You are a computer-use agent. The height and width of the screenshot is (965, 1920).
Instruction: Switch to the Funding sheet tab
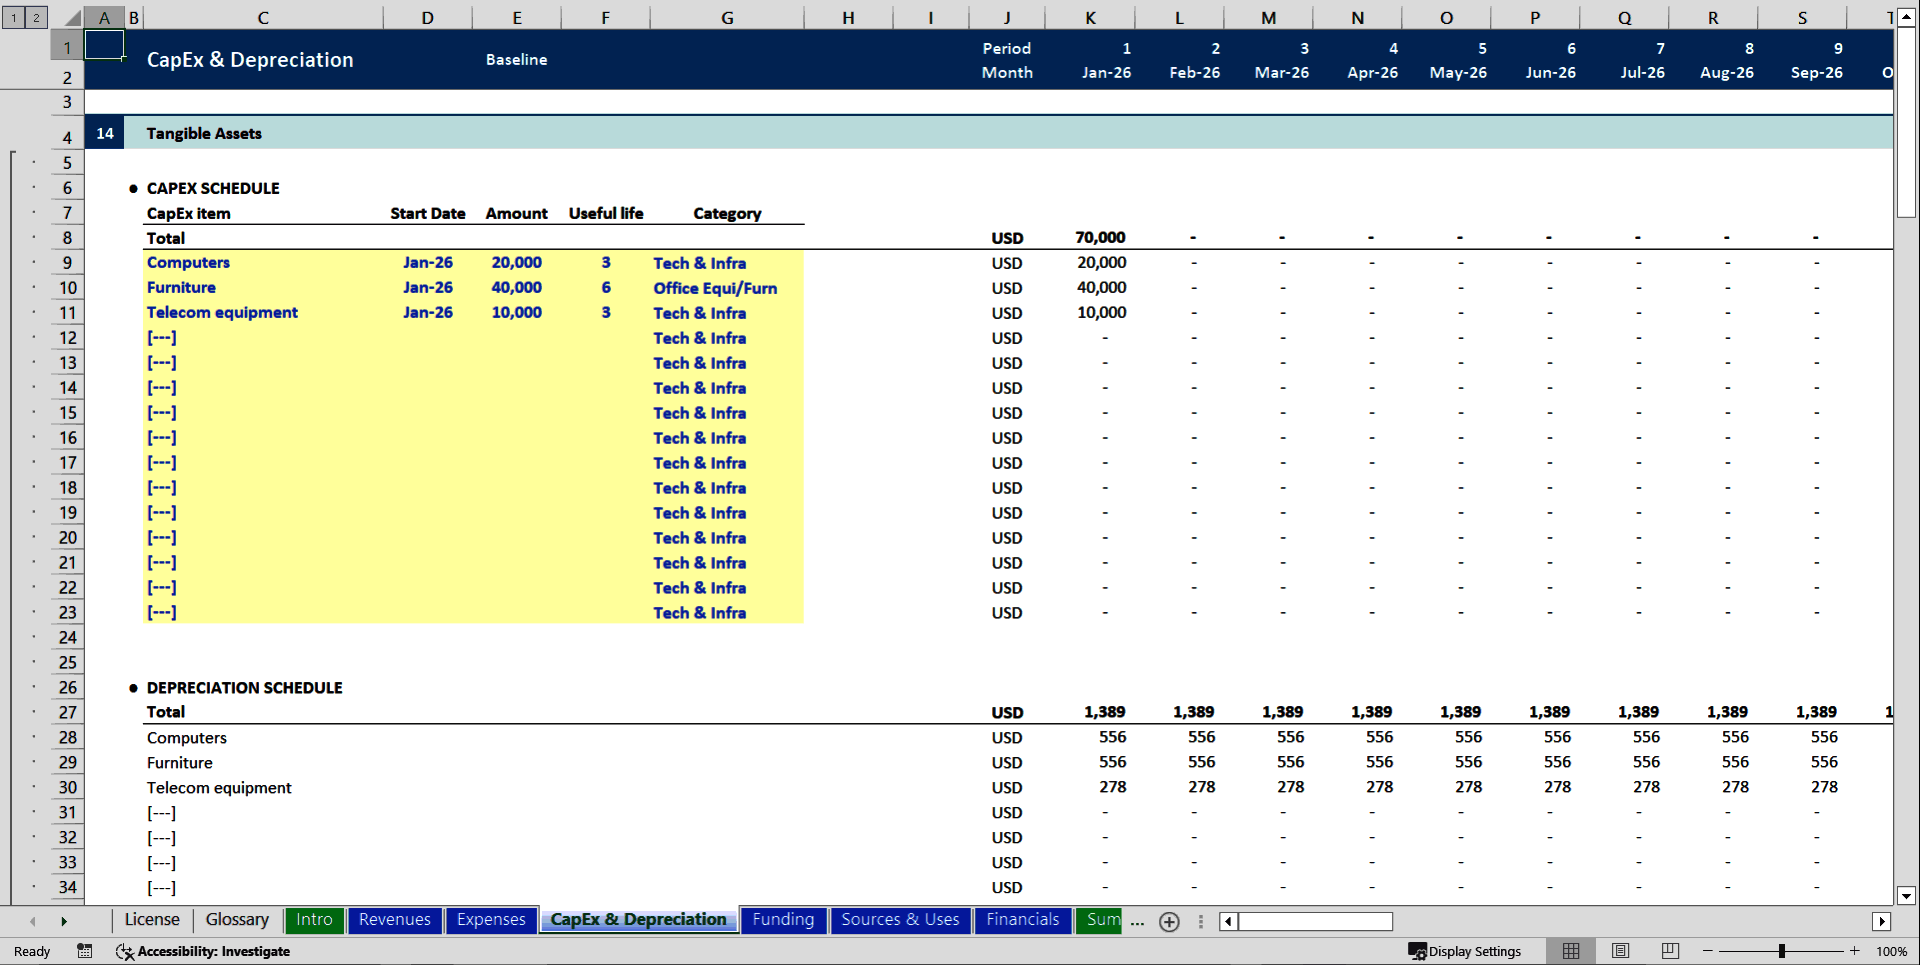[783, 920]
